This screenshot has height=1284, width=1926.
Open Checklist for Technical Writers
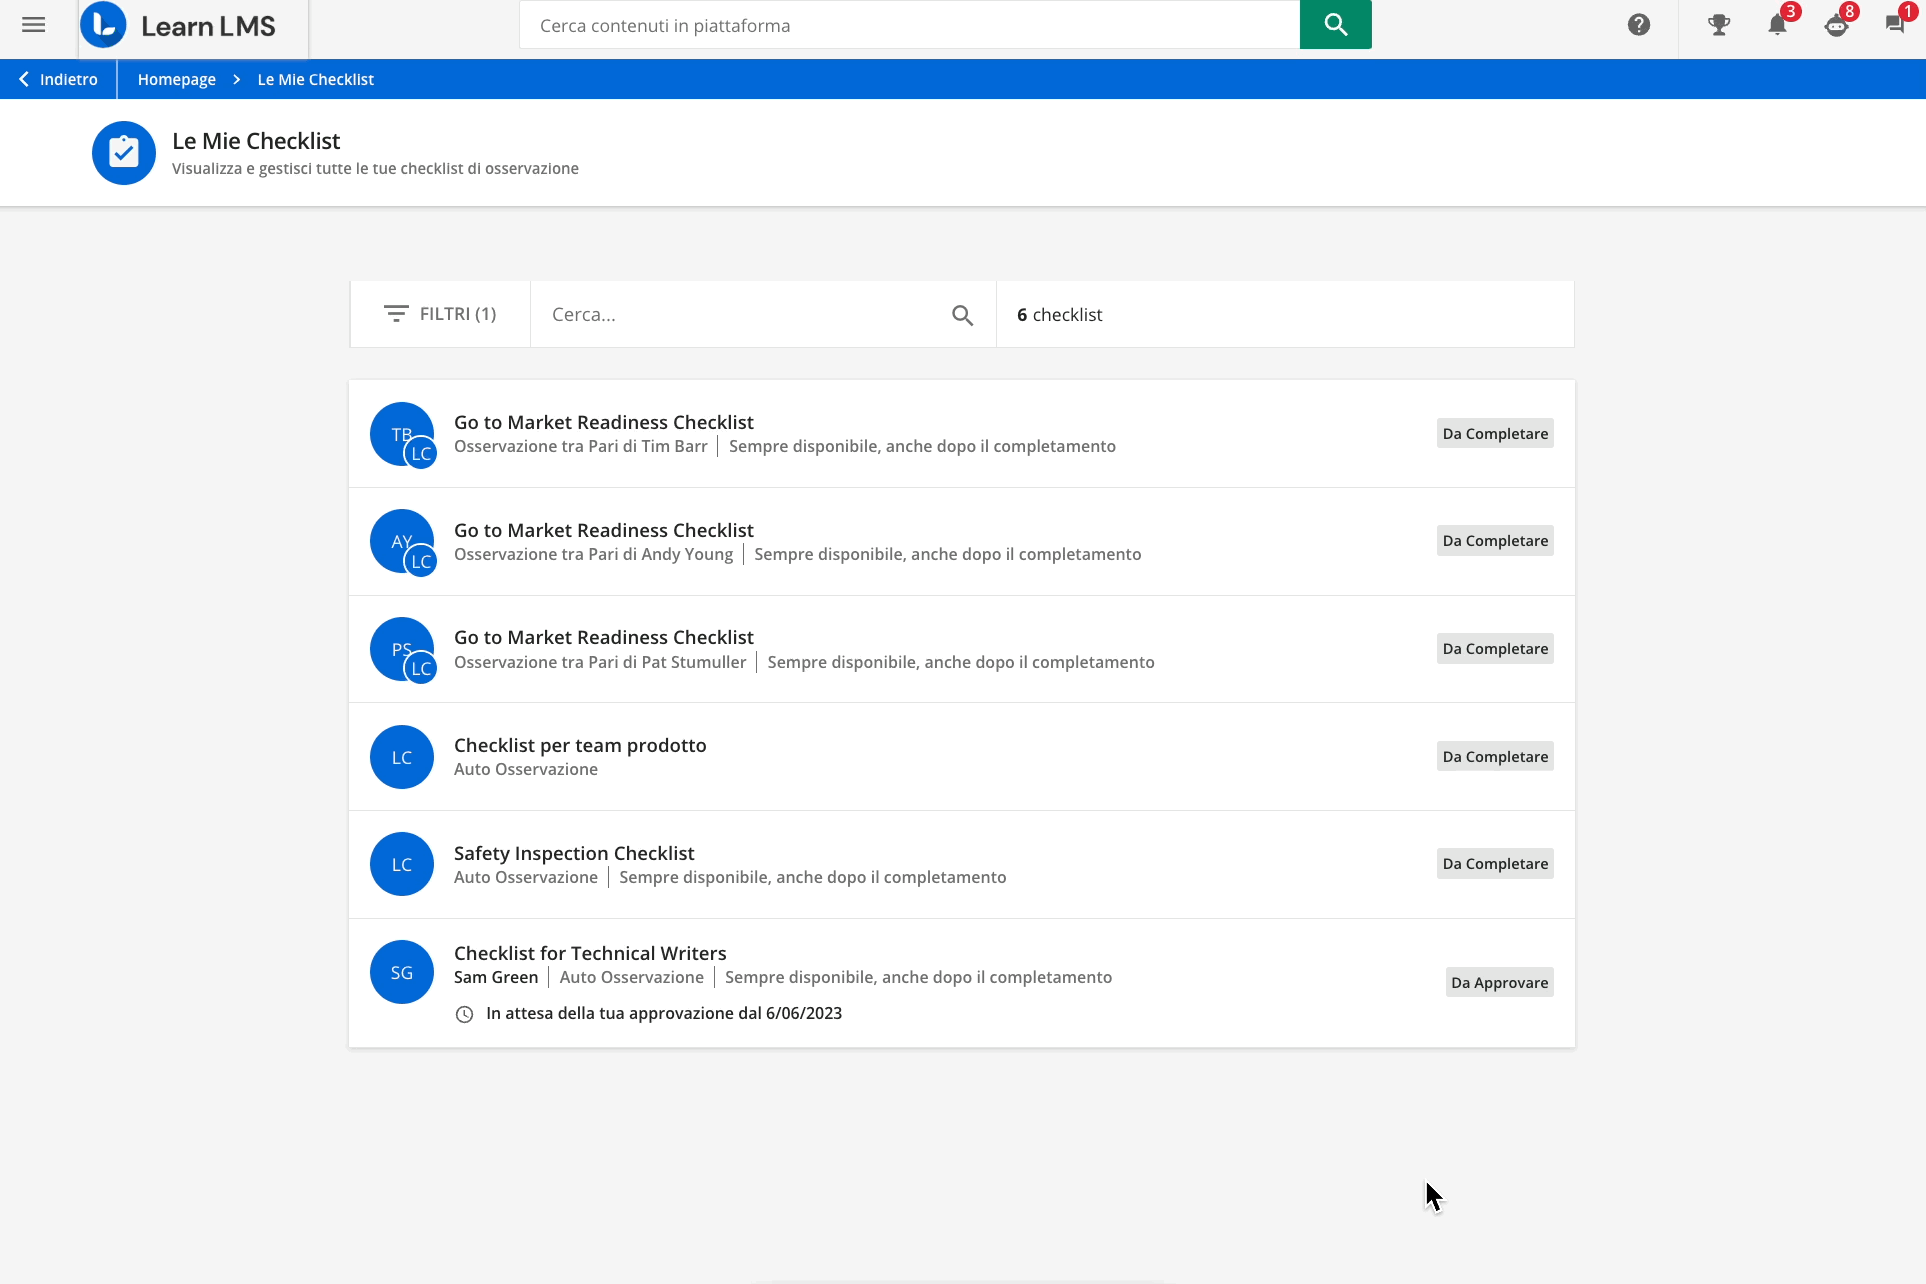590,953
